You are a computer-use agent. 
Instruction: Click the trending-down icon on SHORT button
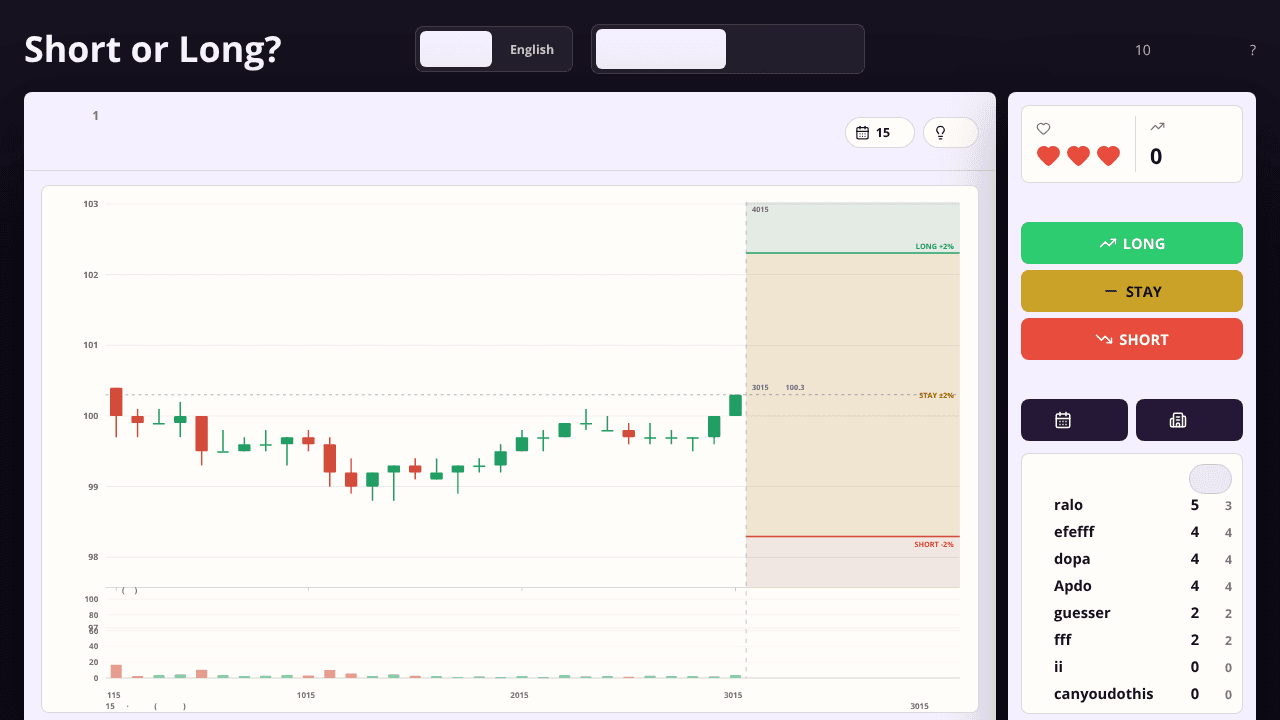tap(1104, 339)
